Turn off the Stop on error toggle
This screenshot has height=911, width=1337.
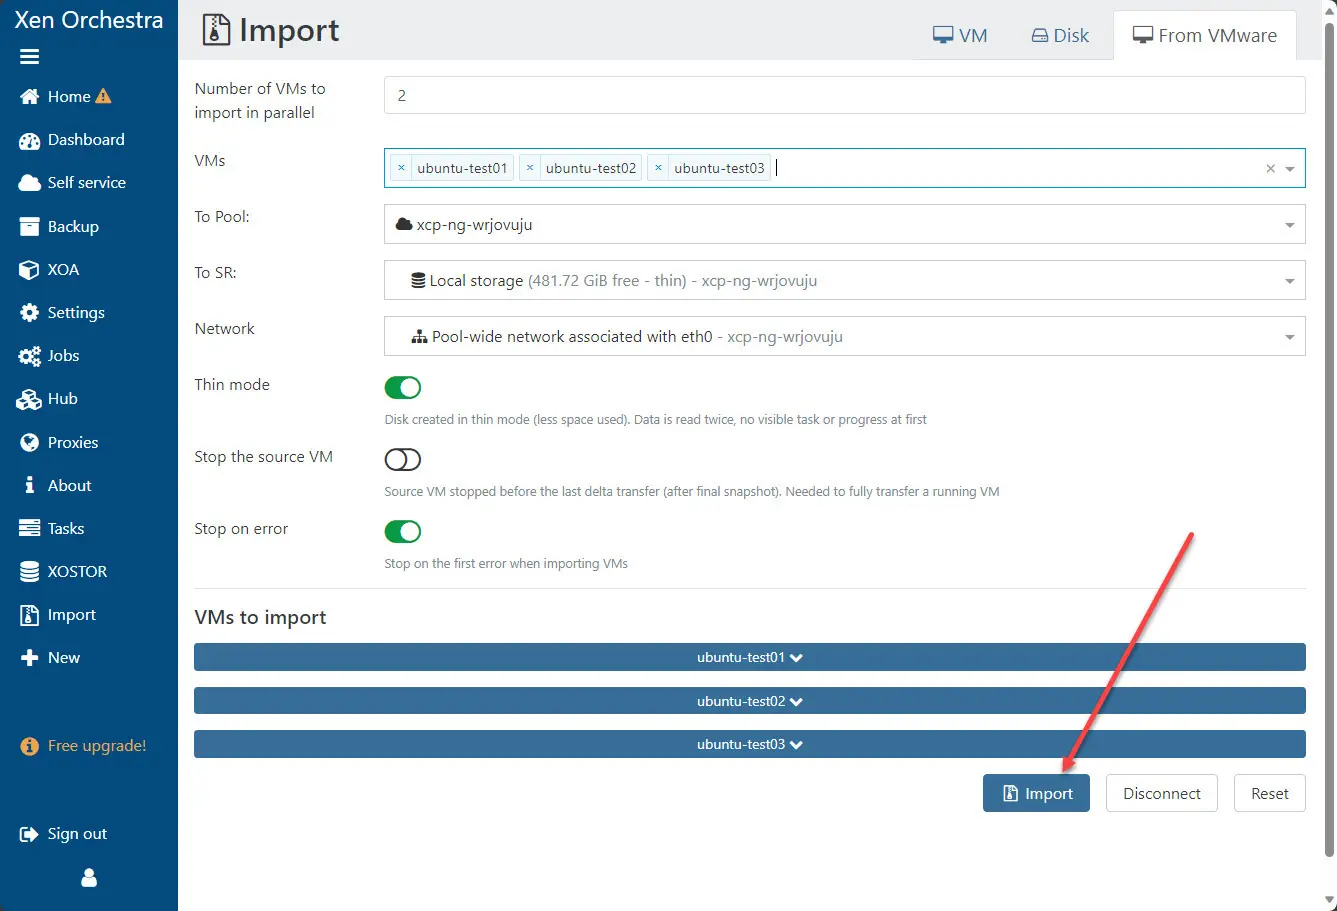click(x=403, y=531)
